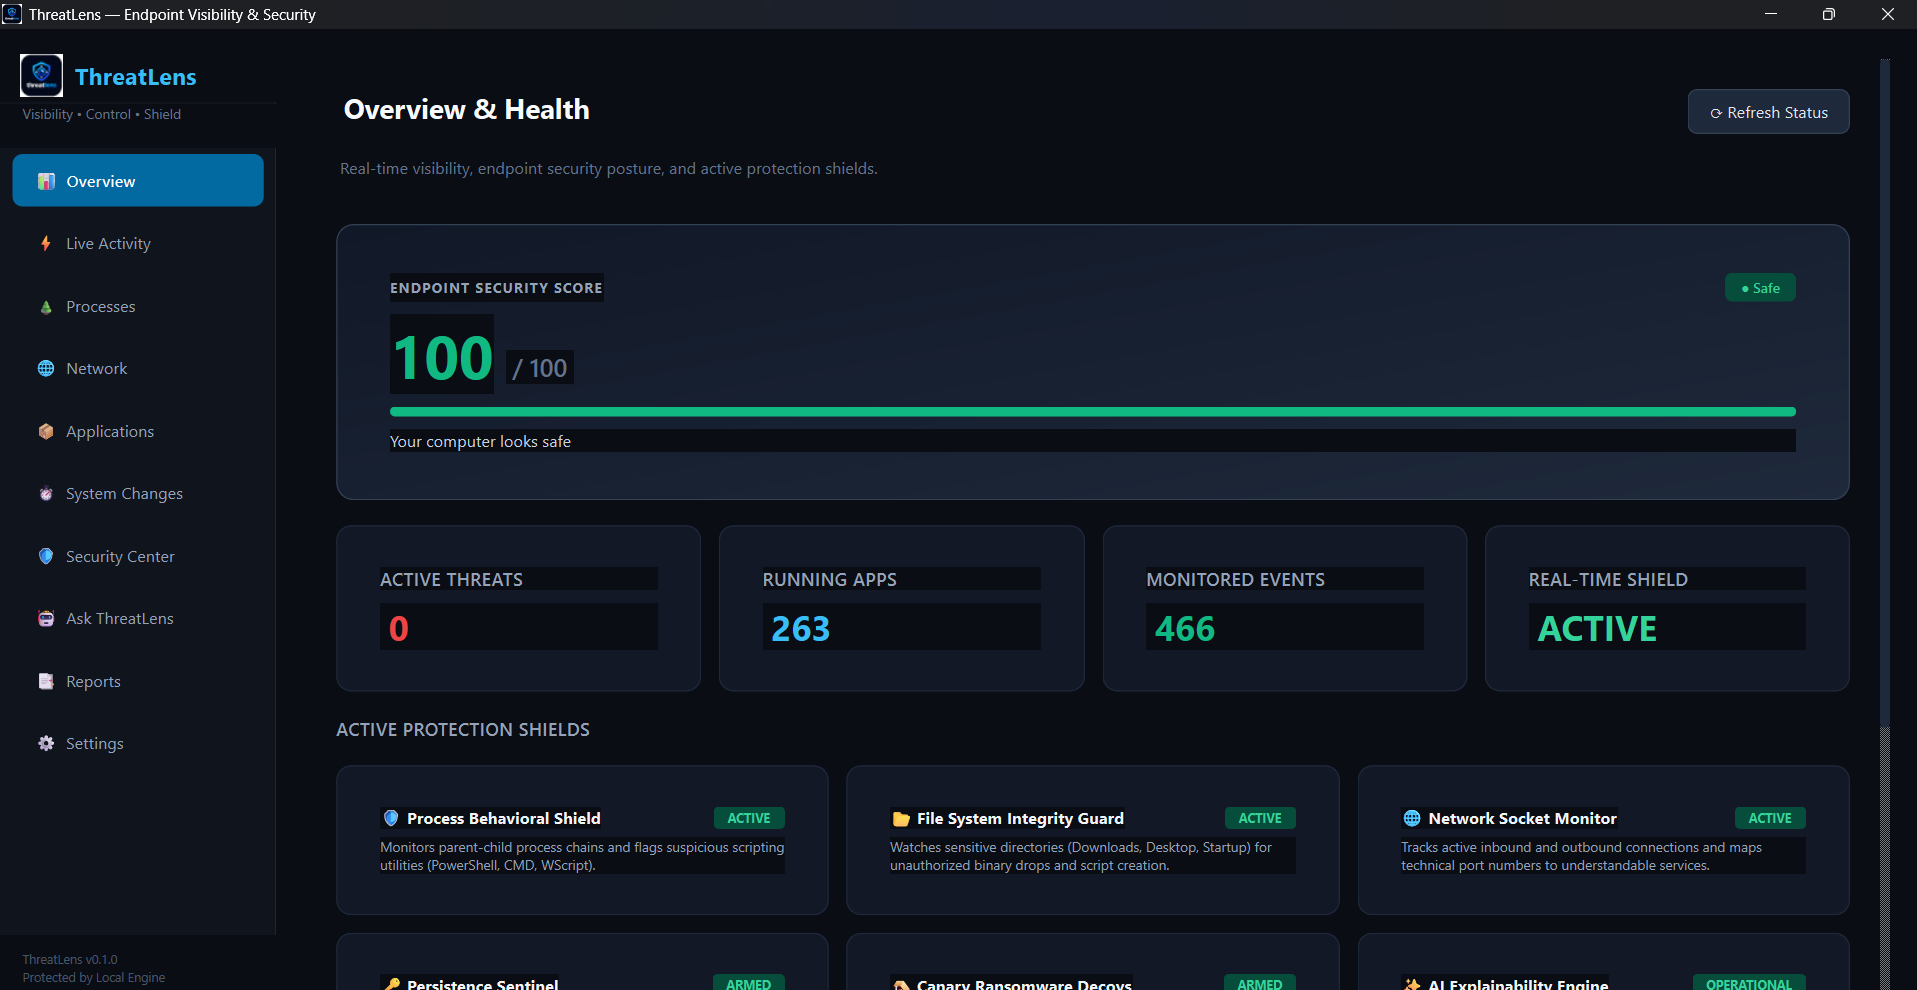The height and width of the screenshot is (990, 1917).
Task: Click the Reports document icon
Action: (x=46, y=681)
